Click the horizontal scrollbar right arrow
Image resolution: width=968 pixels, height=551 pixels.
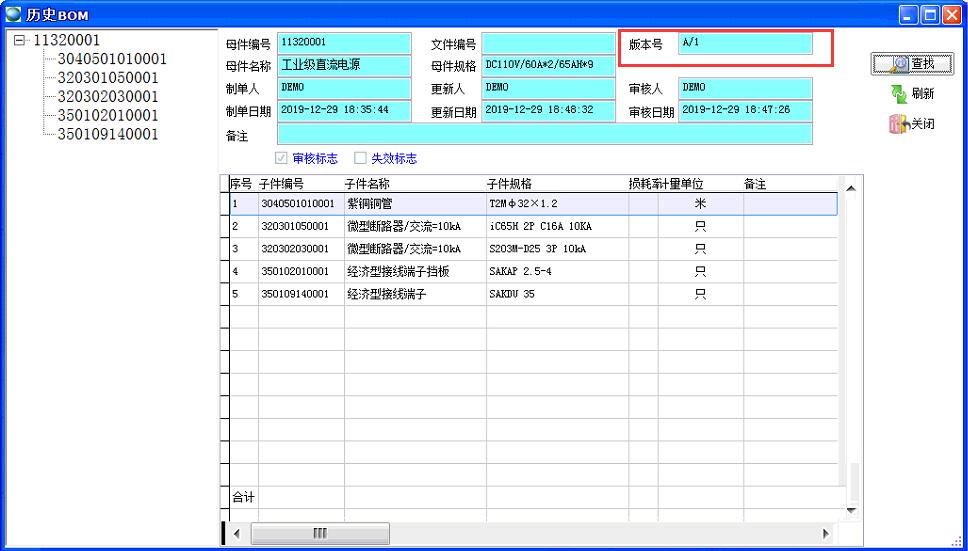tap(826, 534)
